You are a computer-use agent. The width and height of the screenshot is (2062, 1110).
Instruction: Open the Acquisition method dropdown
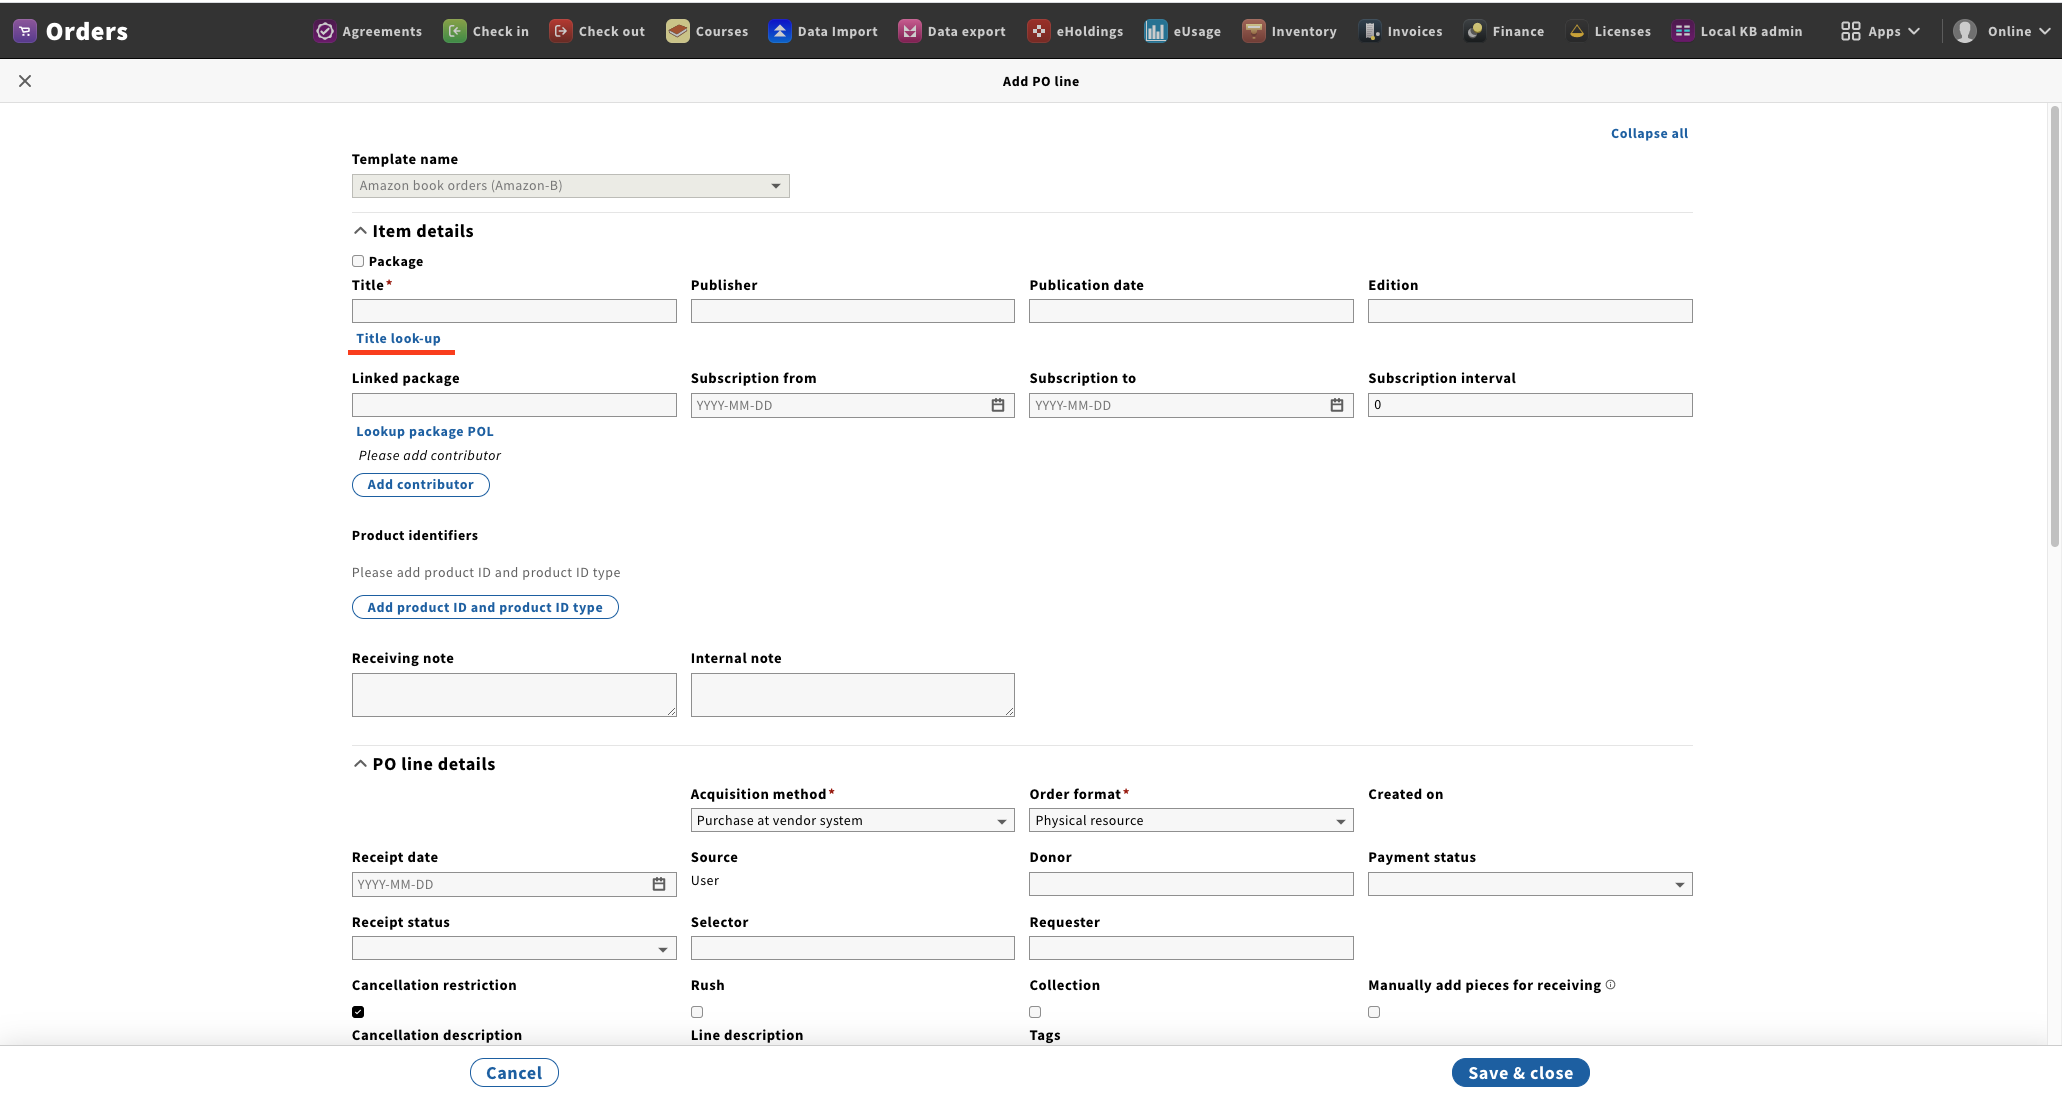coord(852,820)
